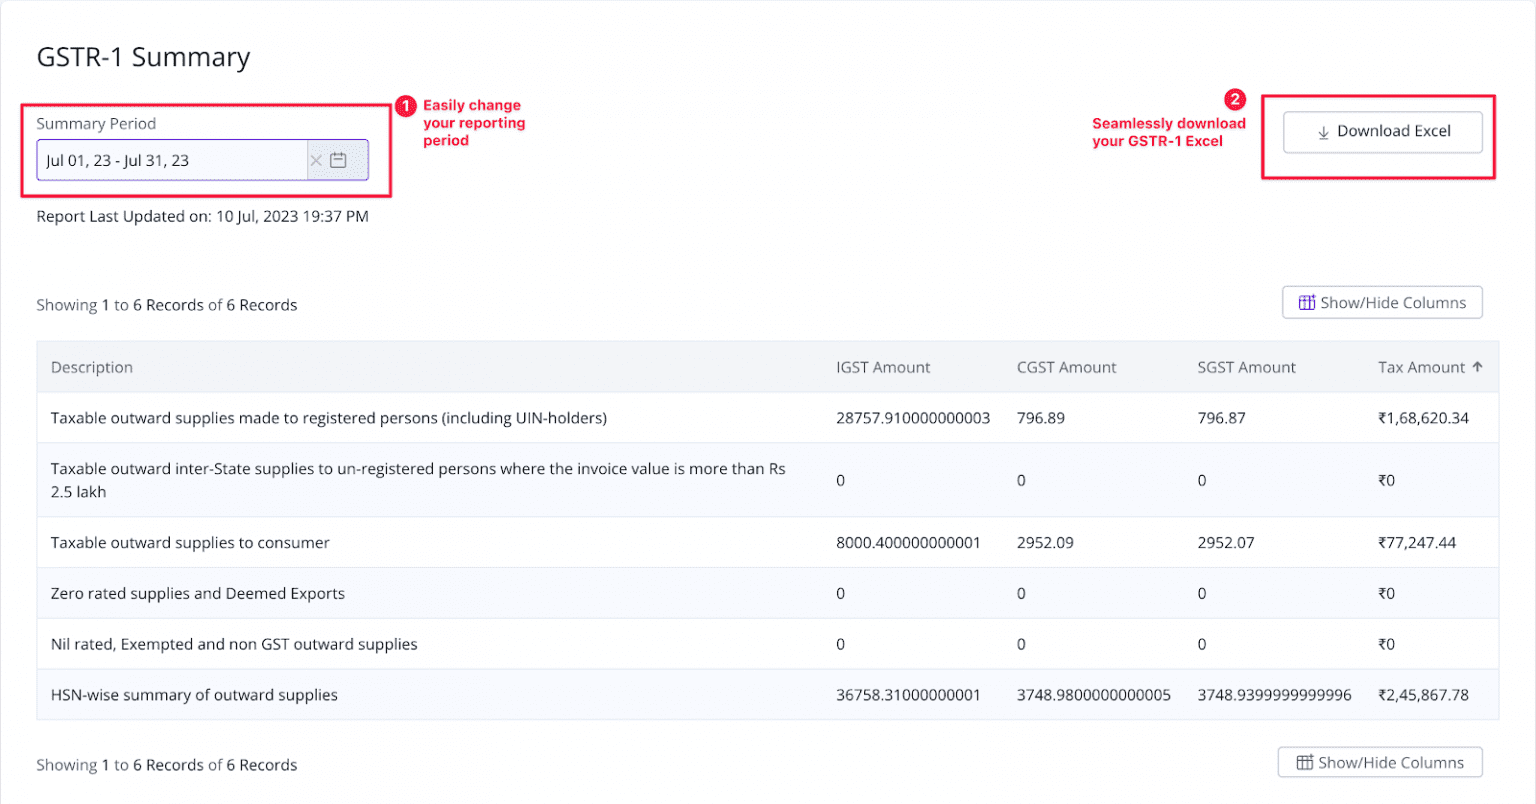Click the bottom Show/Hide Columns button
1536x804 pixels.
tap(1380, 763)
